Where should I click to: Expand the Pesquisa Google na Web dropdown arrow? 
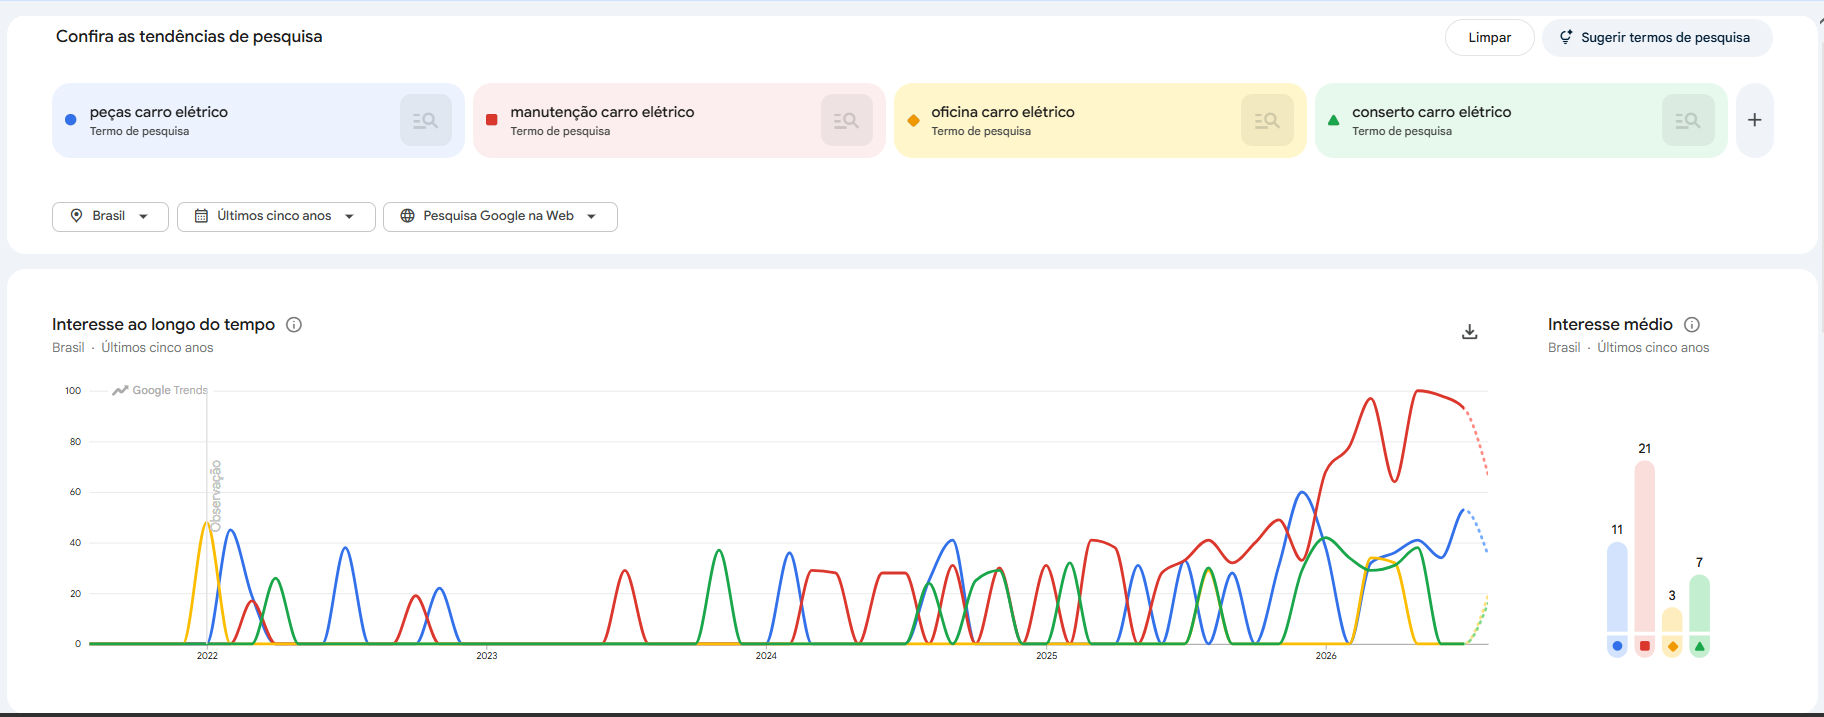(592, 217)
